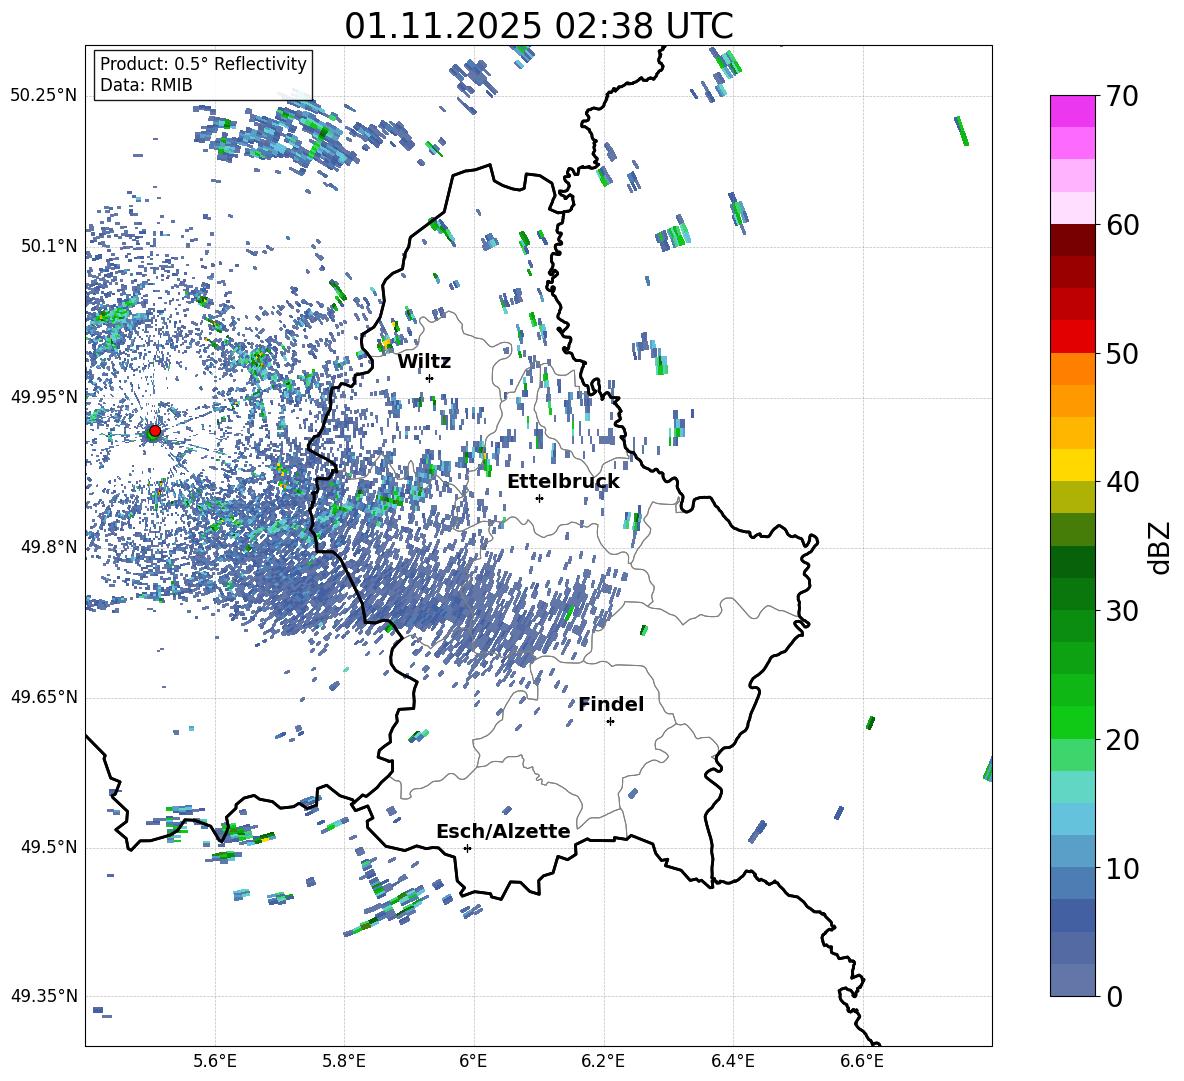Click the 6.4°E longitude label

[732, 1061]
